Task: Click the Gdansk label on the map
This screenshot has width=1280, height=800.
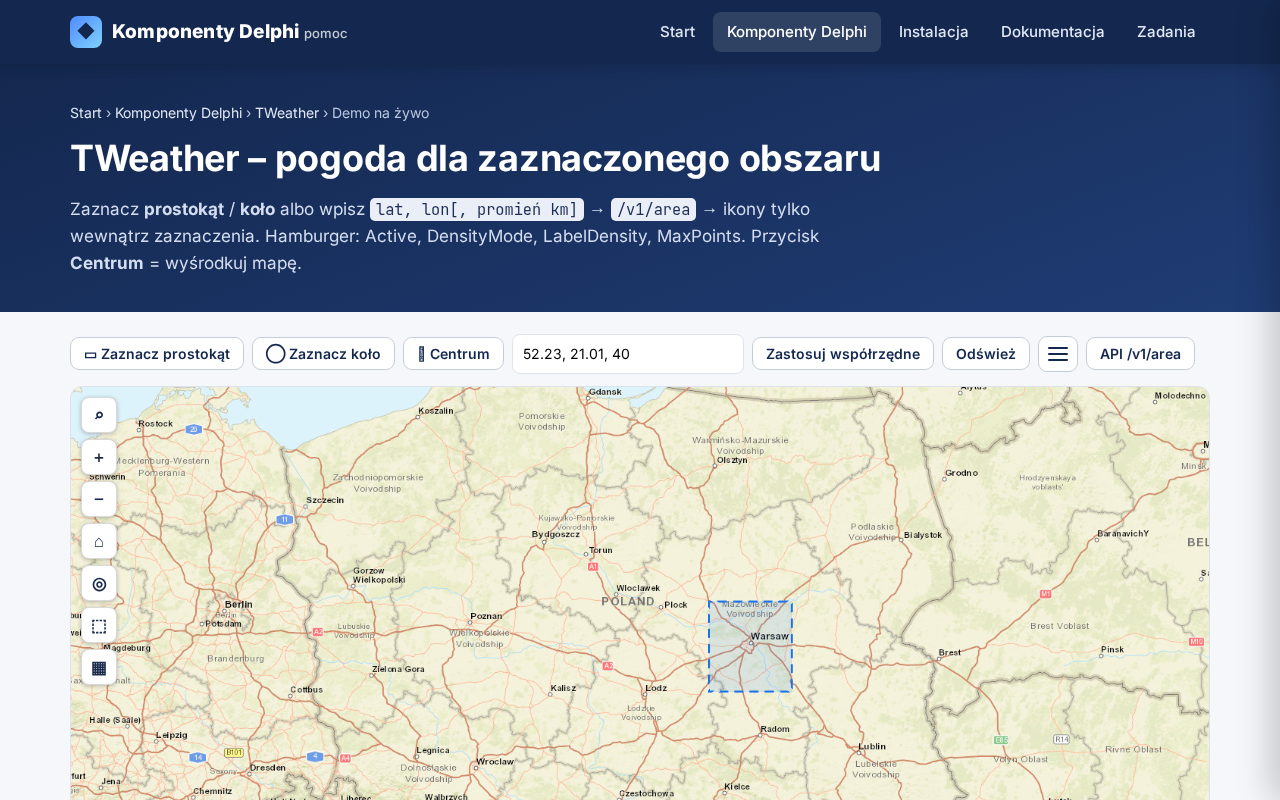Action: pyautogui.click(x=605, y=391)
